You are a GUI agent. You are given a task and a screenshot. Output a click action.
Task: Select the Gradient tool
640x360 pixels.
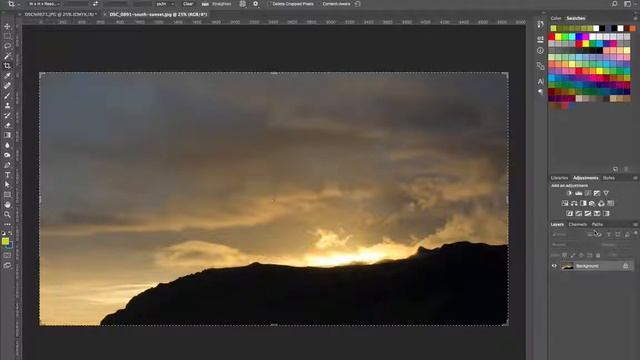point(7,135)
